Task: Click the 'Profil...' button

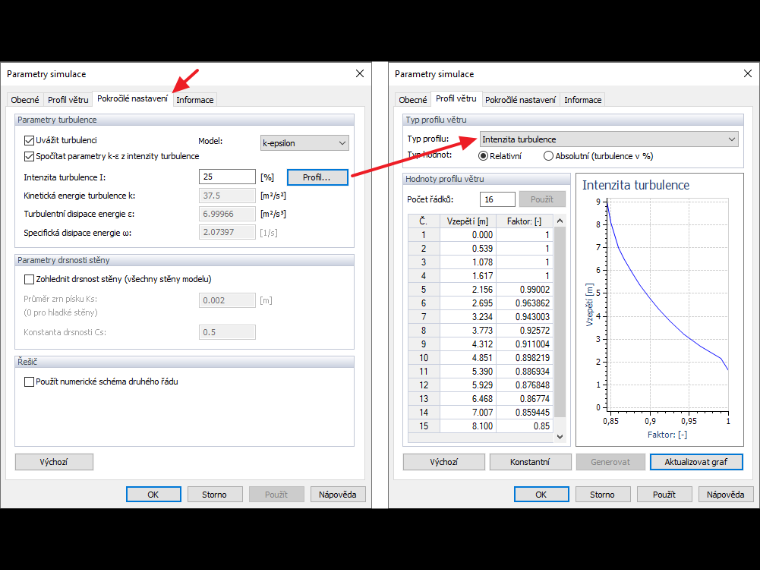Action: [x=317, y=177]
